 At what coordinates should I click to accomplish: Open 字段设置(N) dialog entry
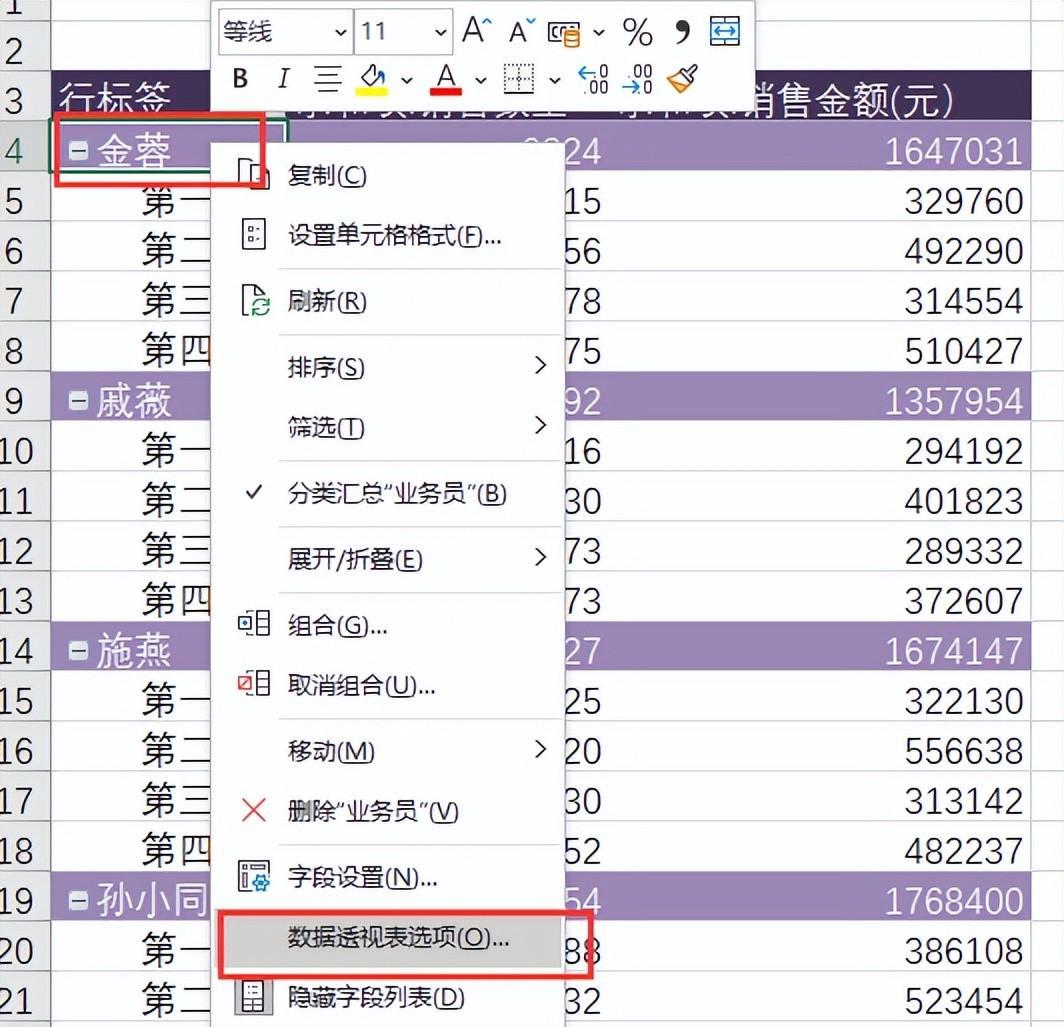[x=388, y=876]
